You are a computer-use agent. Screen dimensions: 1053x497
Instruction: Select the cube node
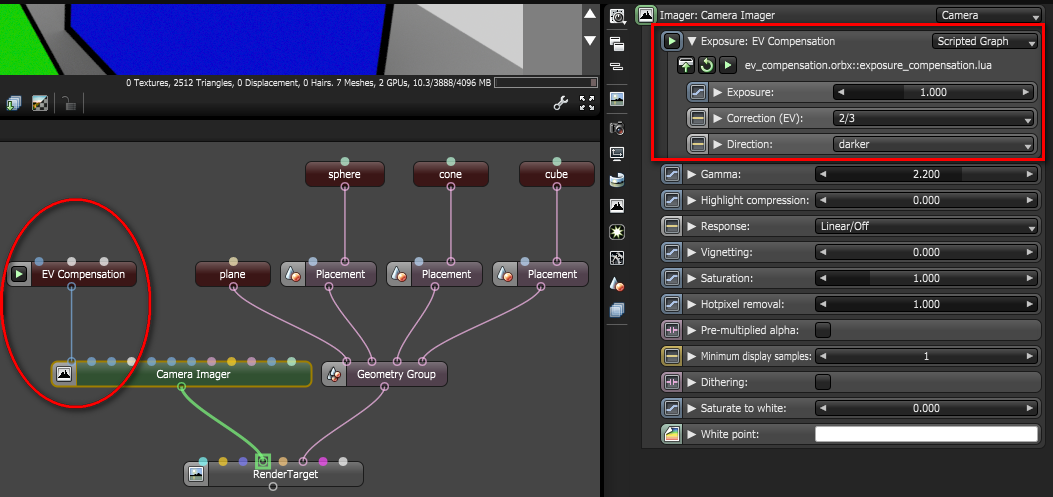click(x=557, y=174)
